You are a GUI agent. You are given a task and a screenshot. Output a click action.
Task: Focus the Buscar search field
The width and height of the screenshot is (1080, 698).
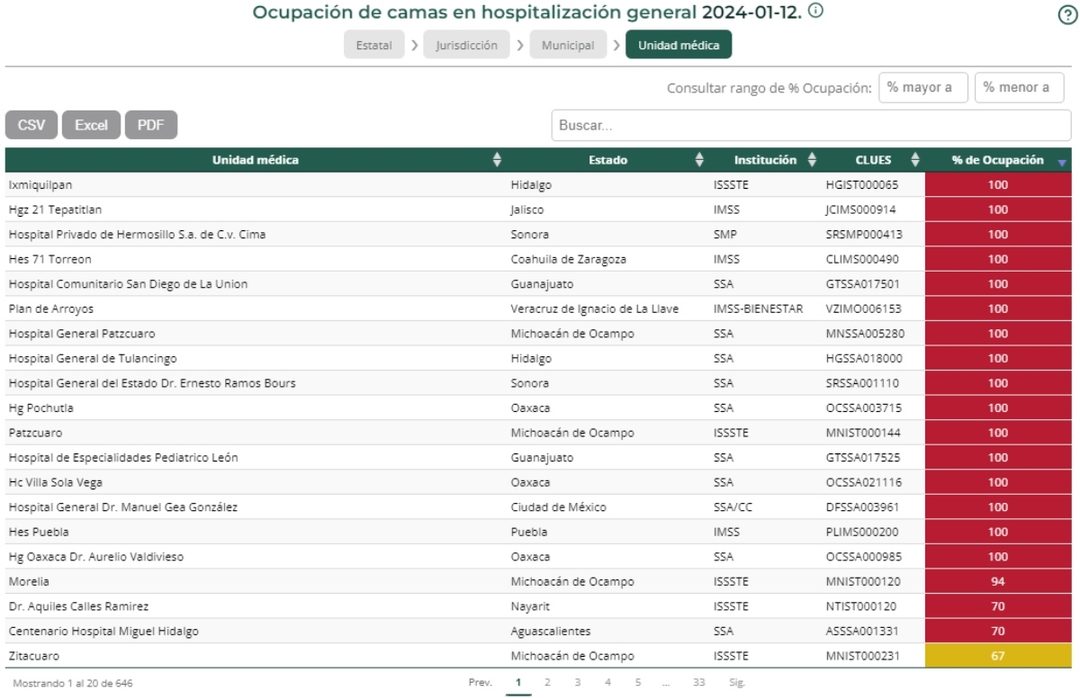(x=811, y=125)
